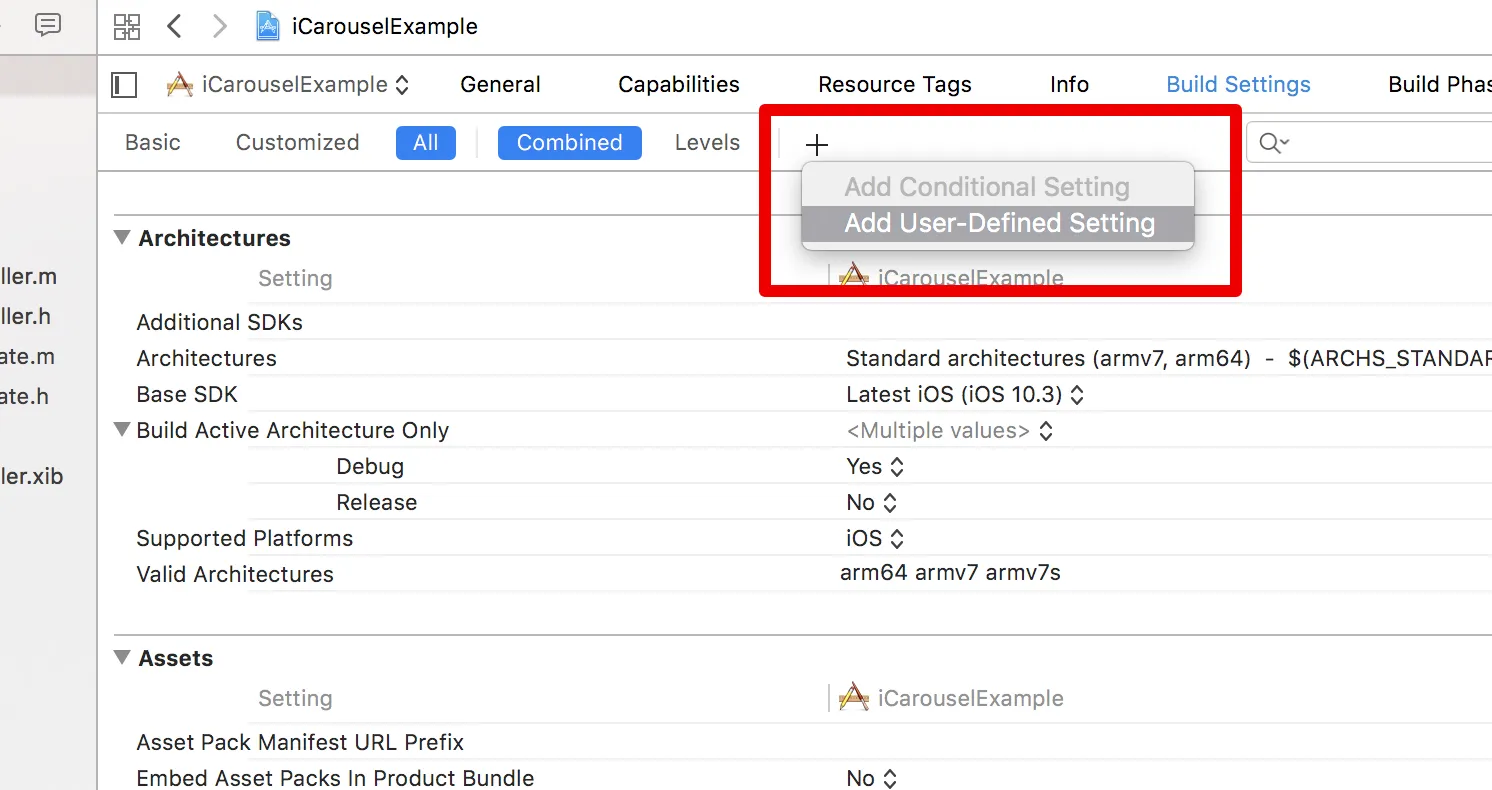Screen dimensions: 1492x790
Task: Show Customized build settings
Action: (x=297, y=143)
